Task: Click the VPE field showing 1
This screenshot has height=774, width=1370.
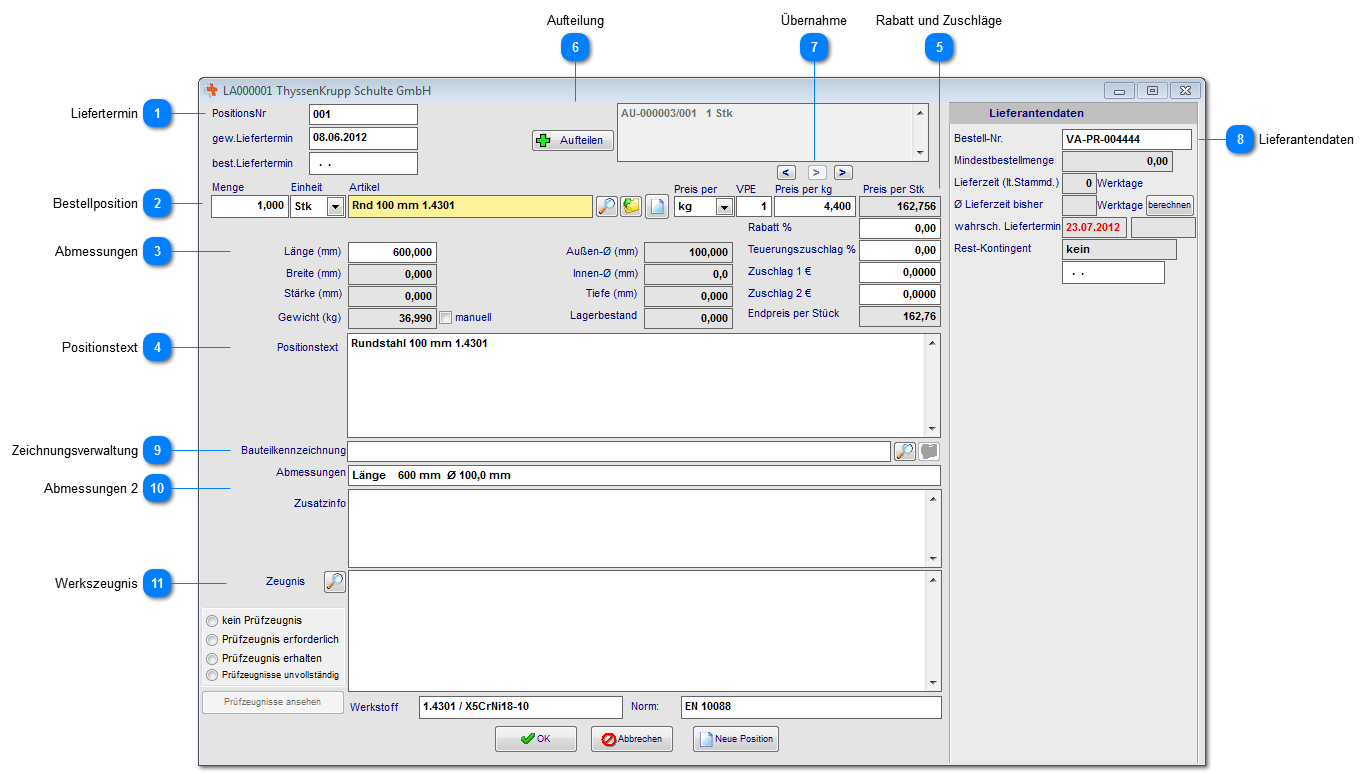Action: (x=754, y=207)
